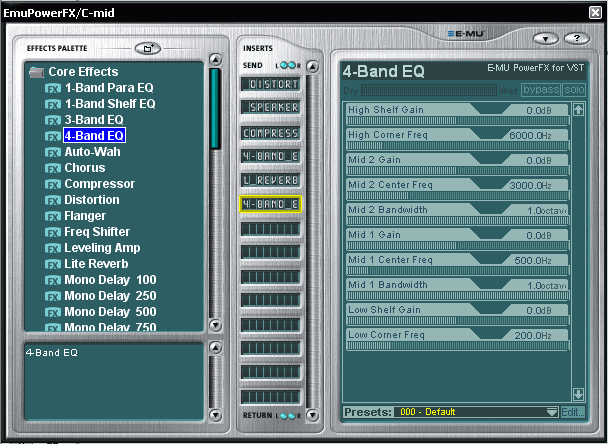Click the new folder icon in Effects Palette
The image size is (608, 444).
click(x=147, y=48)
